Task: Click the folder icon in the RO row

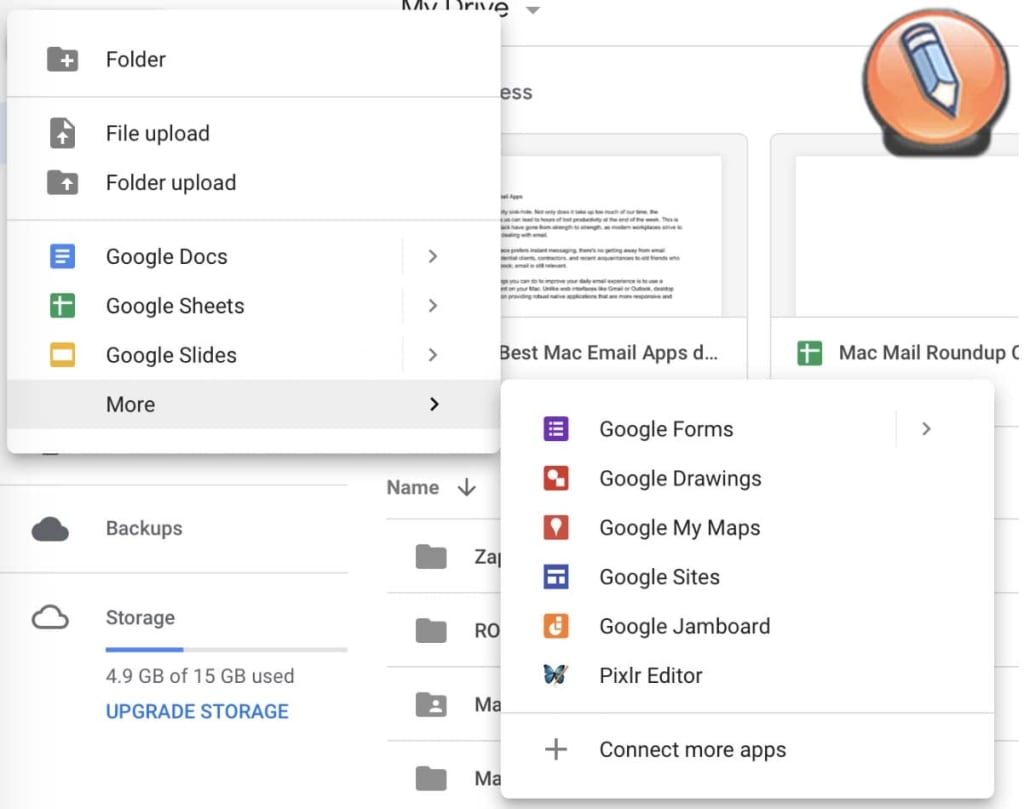Action: tap(431, 630)
